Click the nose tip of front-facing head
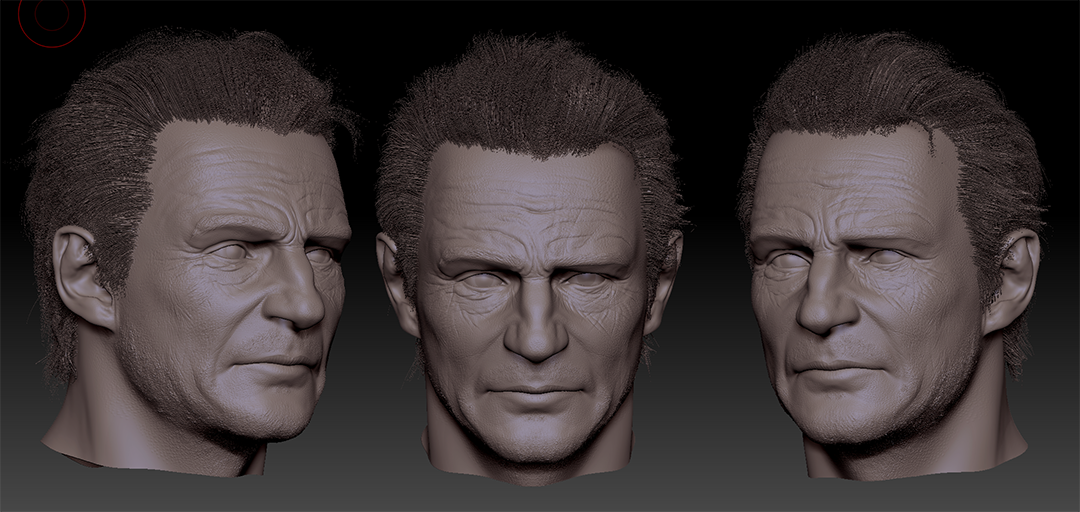 535,340
